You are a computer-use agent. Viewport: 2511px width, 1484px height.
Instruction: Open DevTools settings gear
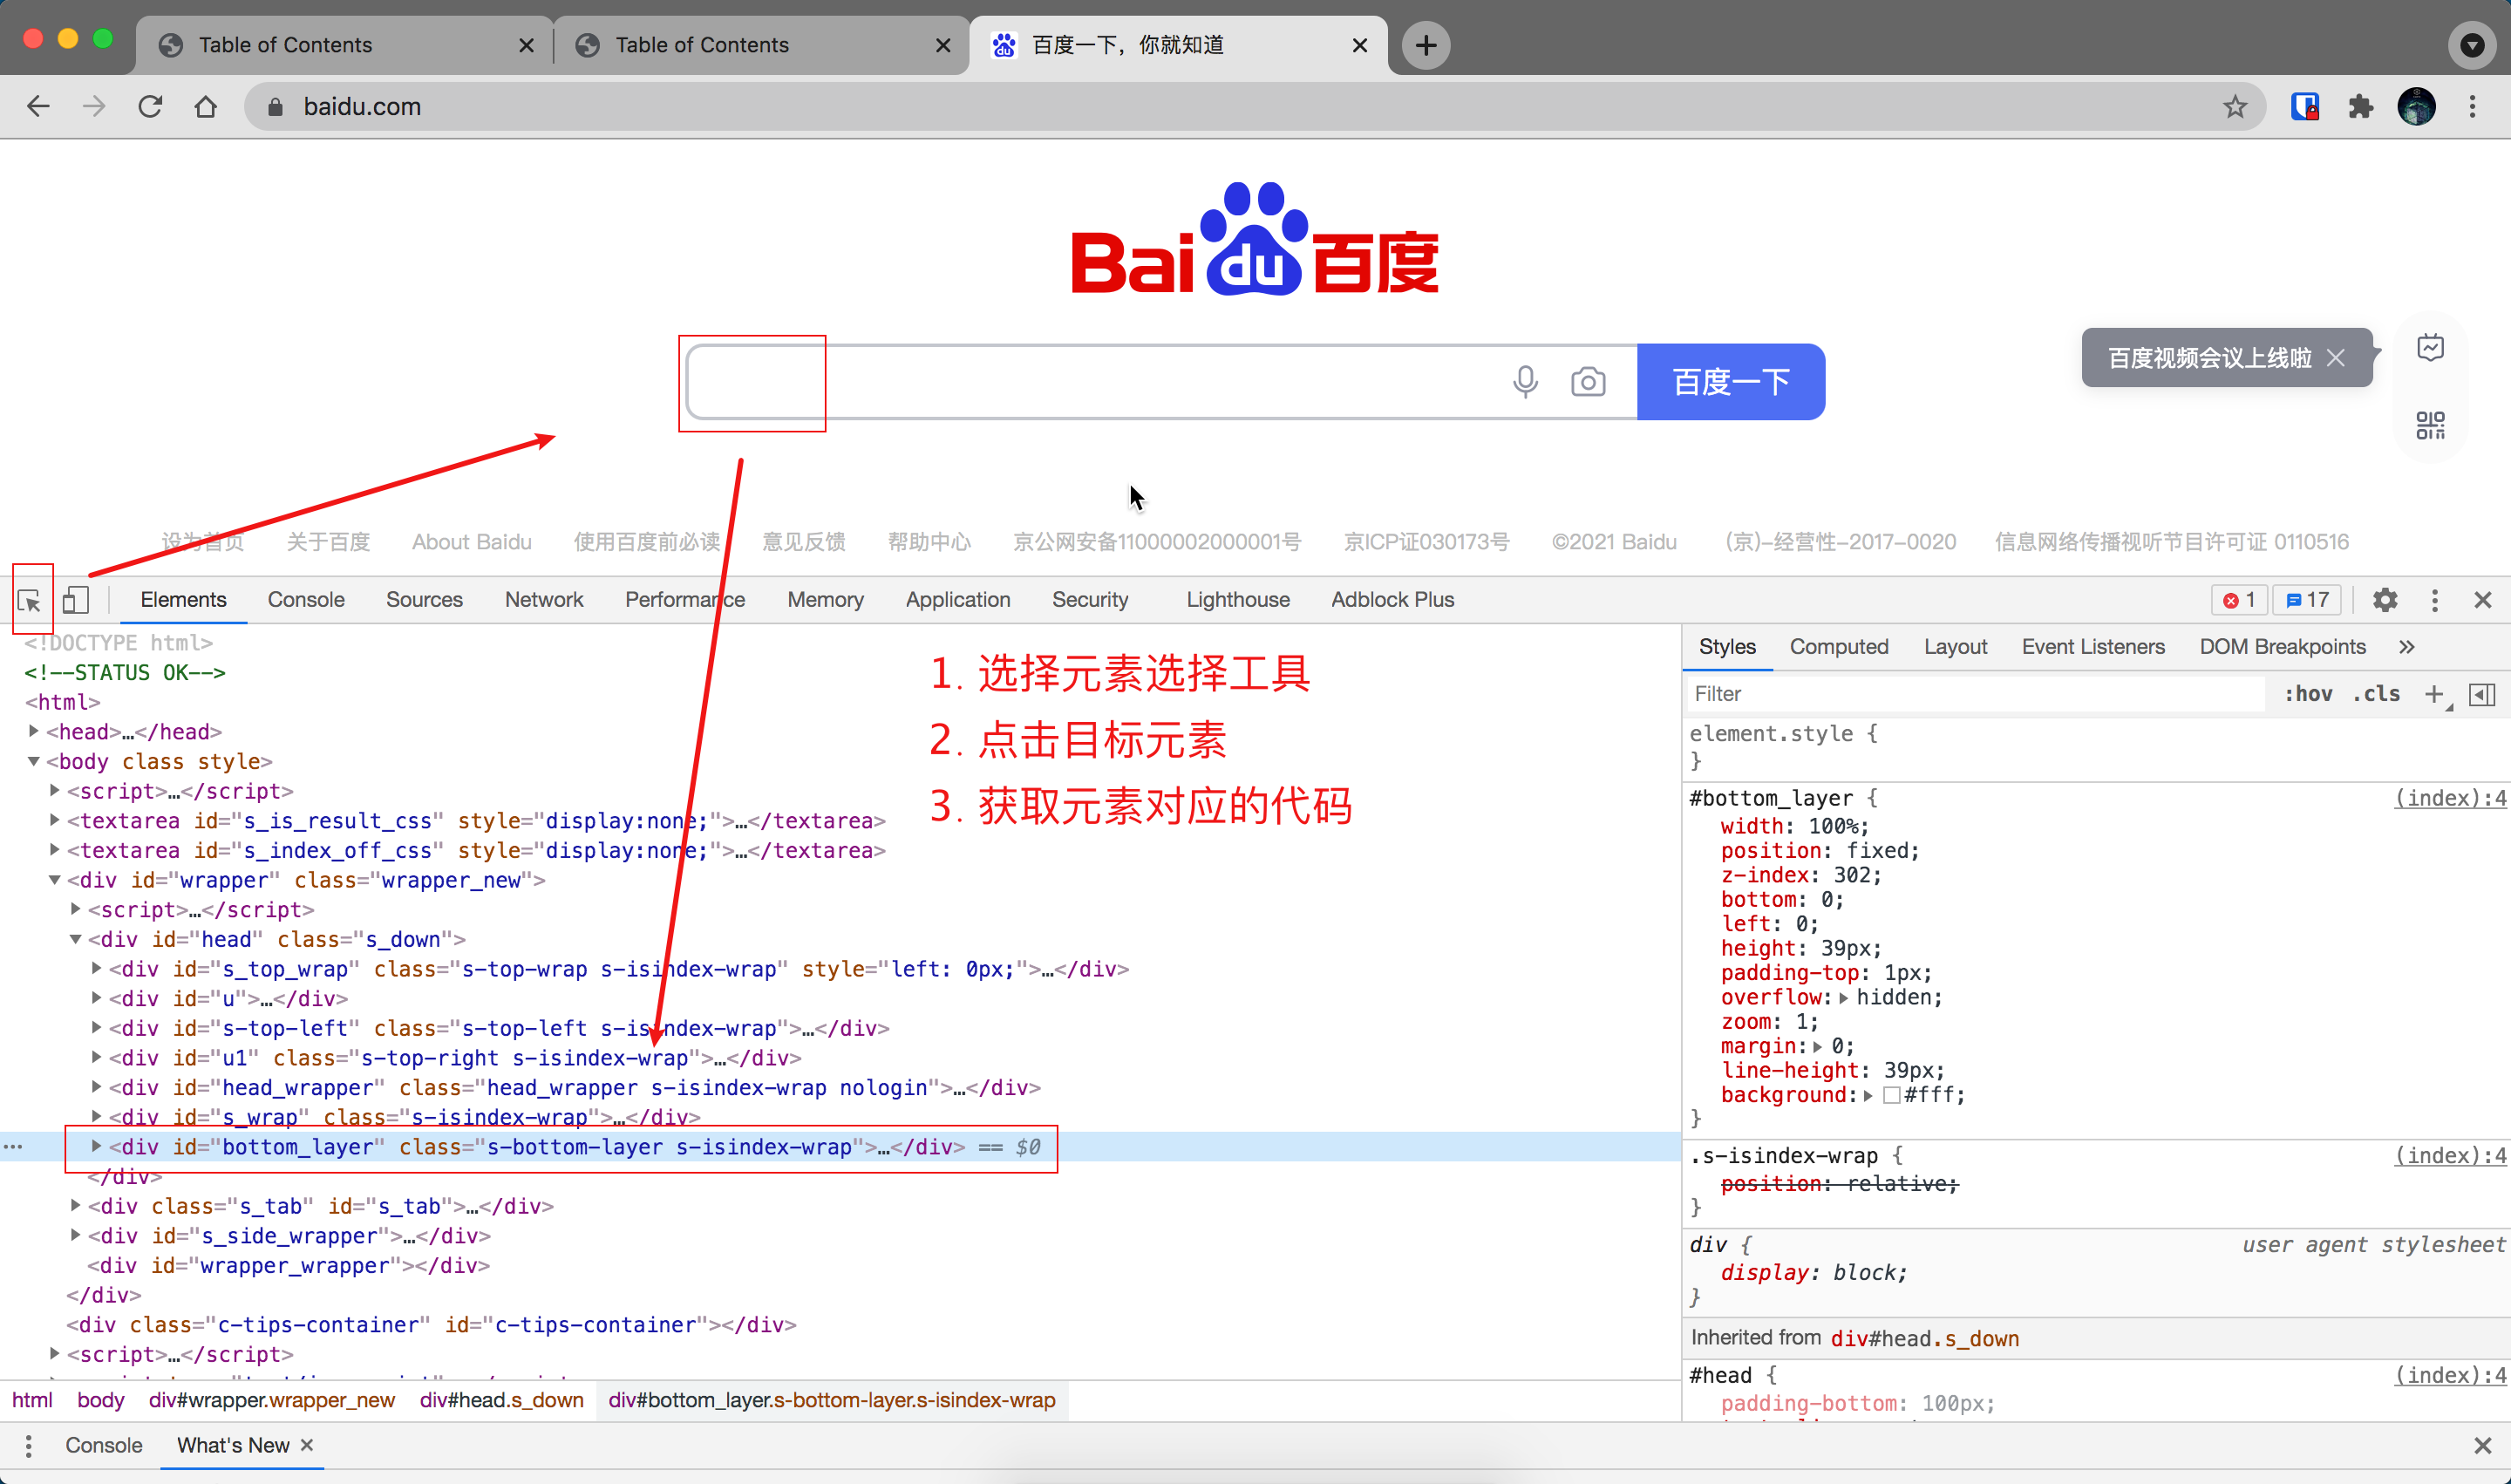pos(2385,600)
